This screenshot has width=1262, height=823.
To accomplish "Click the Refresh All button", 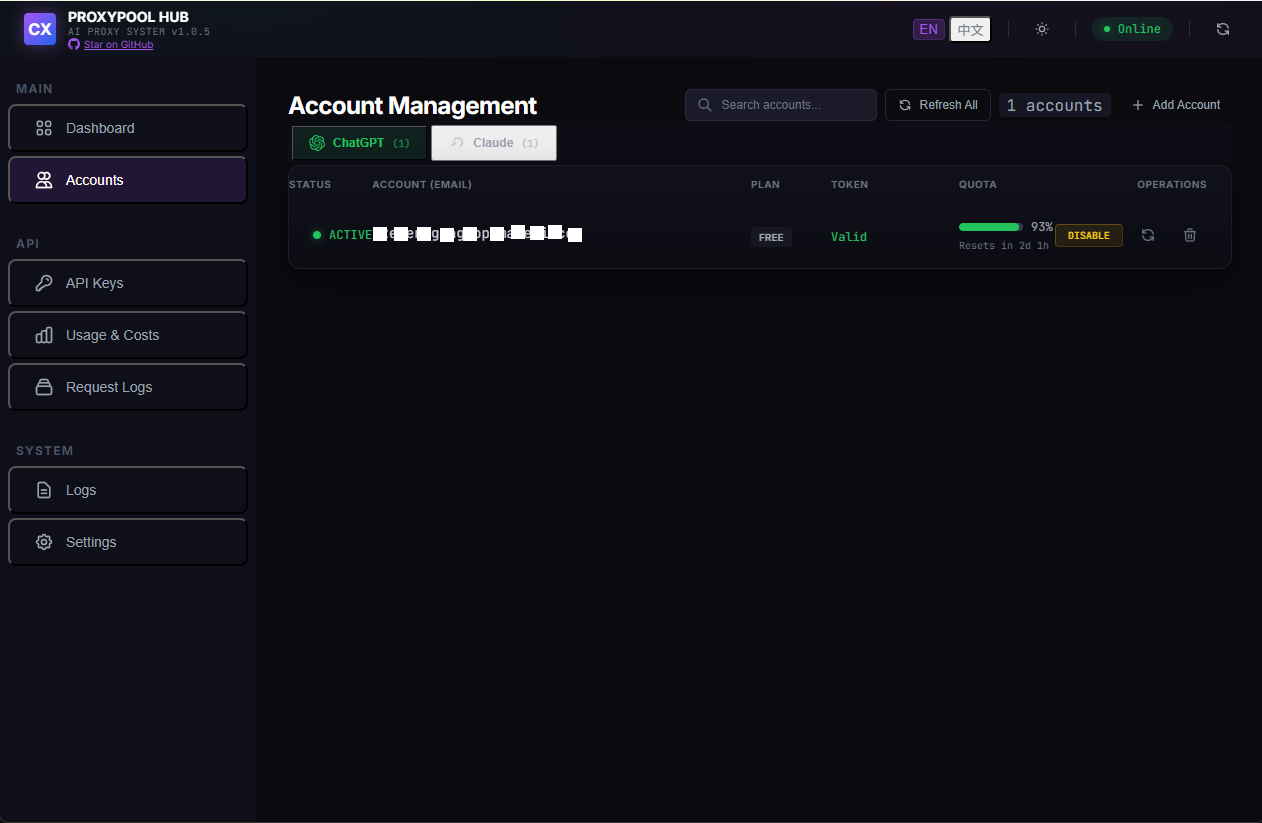I will click(x=937, y=105).
